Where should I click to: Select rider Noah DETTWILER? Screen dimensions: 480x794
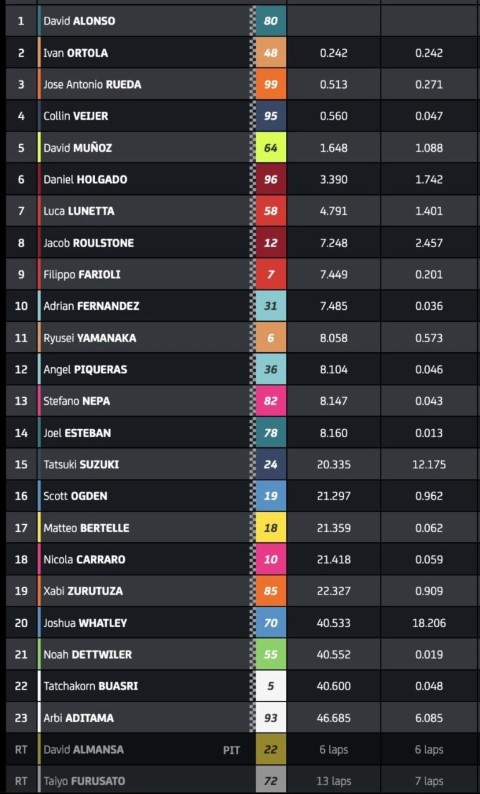[x=88, y=654]
